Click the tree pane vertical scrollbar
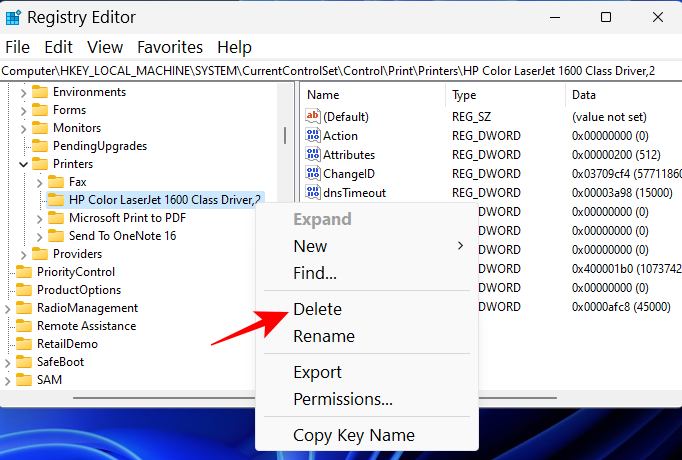 point(287,135)
